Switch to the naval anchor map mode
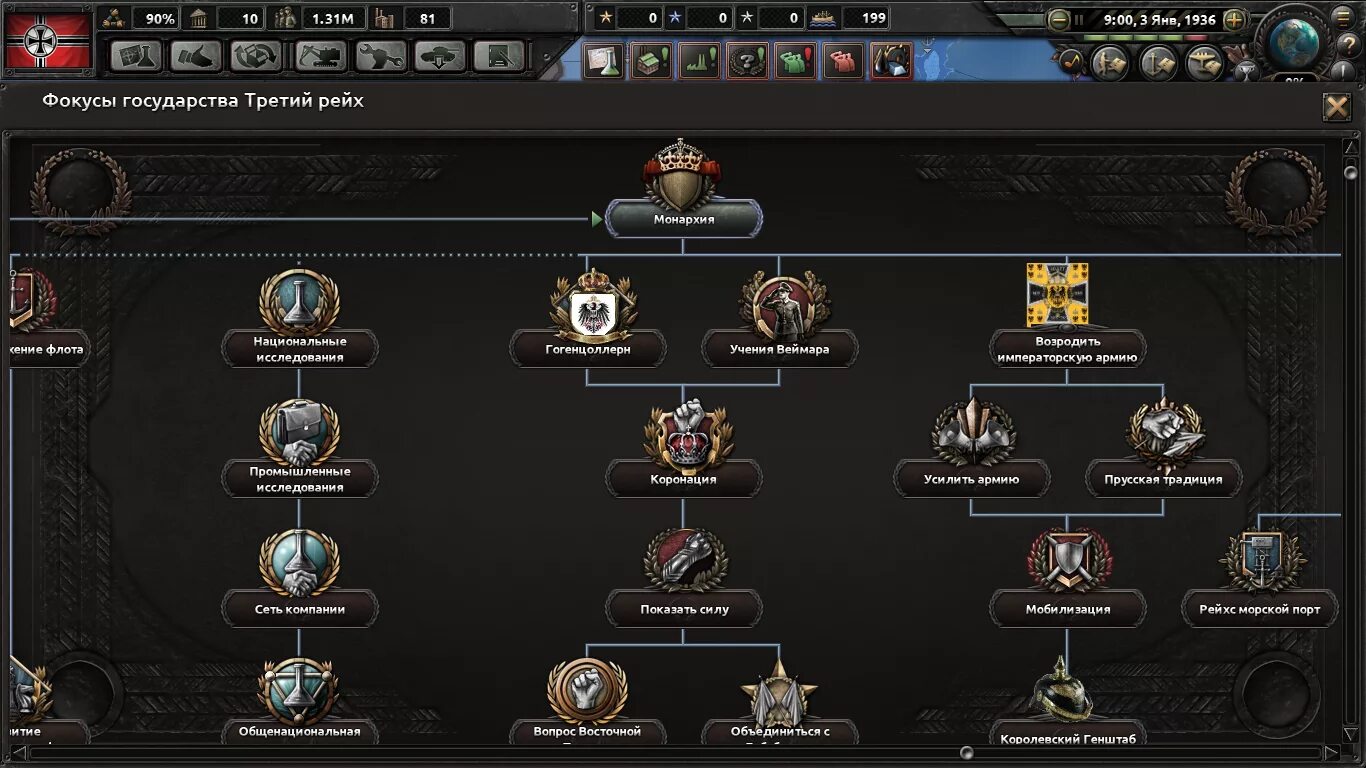Viewport: 1366px width, 768px height. (1158, 63)
